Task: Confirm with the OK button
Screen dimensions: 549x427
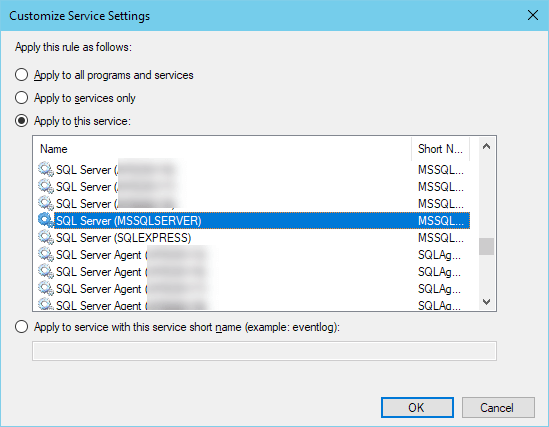Action: pyautogui.click(x=417, y=407)
